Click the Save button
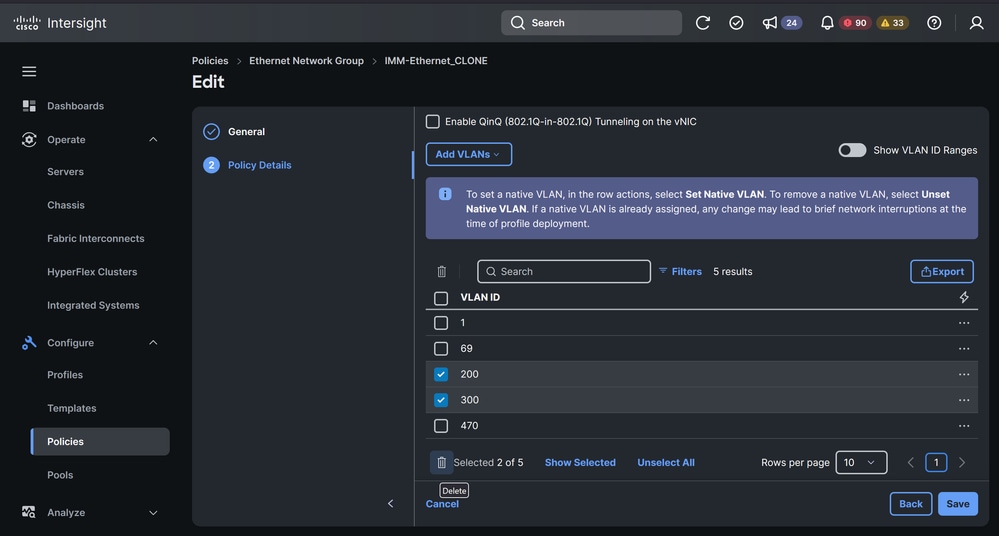 (958, 503)
